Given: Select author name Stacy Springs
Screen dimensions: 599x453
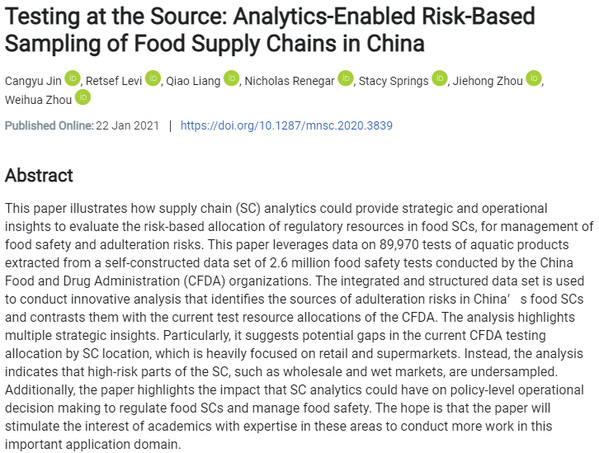Looking at the screenshot, I should 393,81.
